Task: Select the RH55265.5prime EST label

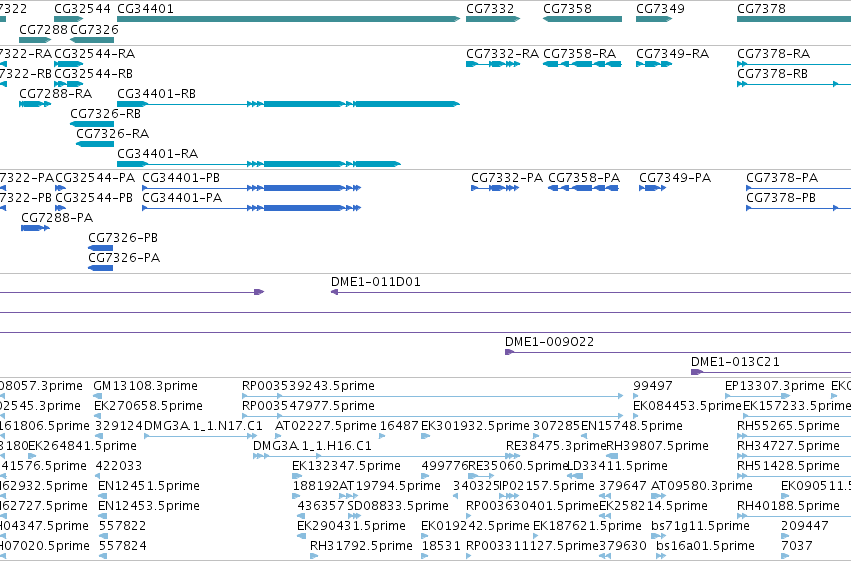Action: pos(788,426)
